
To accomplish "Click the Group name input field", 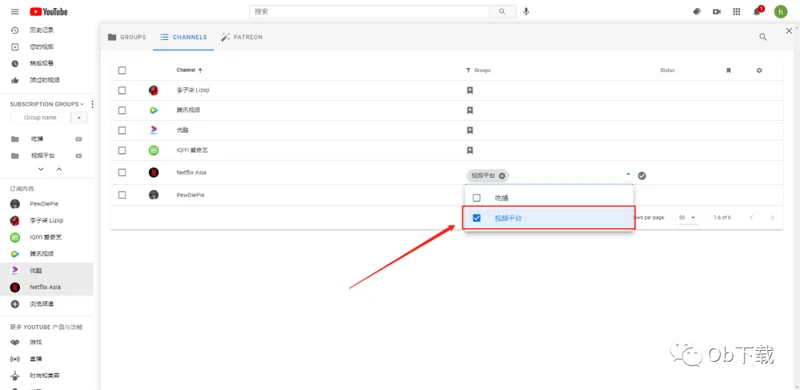I will (x=41, y=117).
